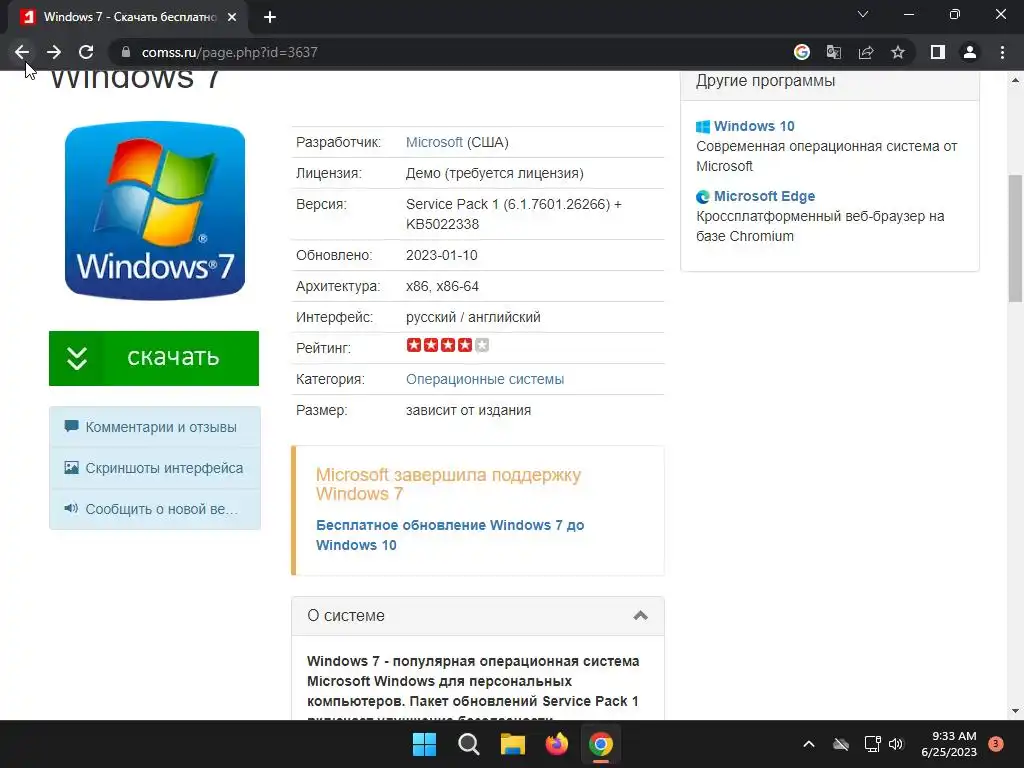Click the address bar URL comss.ru
This screenshot has height=768, width=1024.
229,52
